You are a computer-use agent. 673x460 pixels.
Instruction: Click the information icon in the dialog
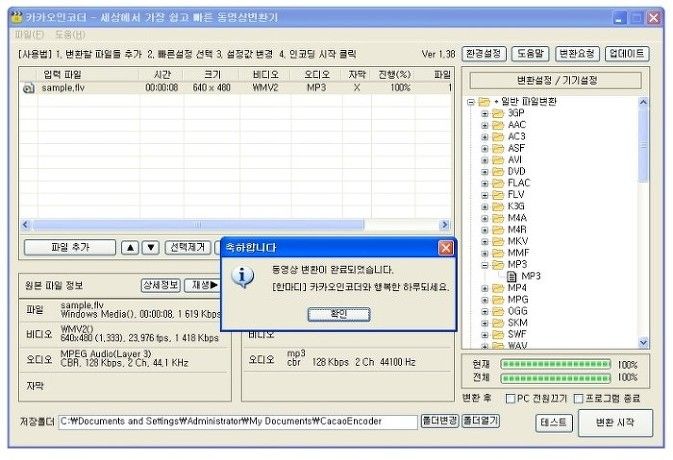[x=243, y=277]
